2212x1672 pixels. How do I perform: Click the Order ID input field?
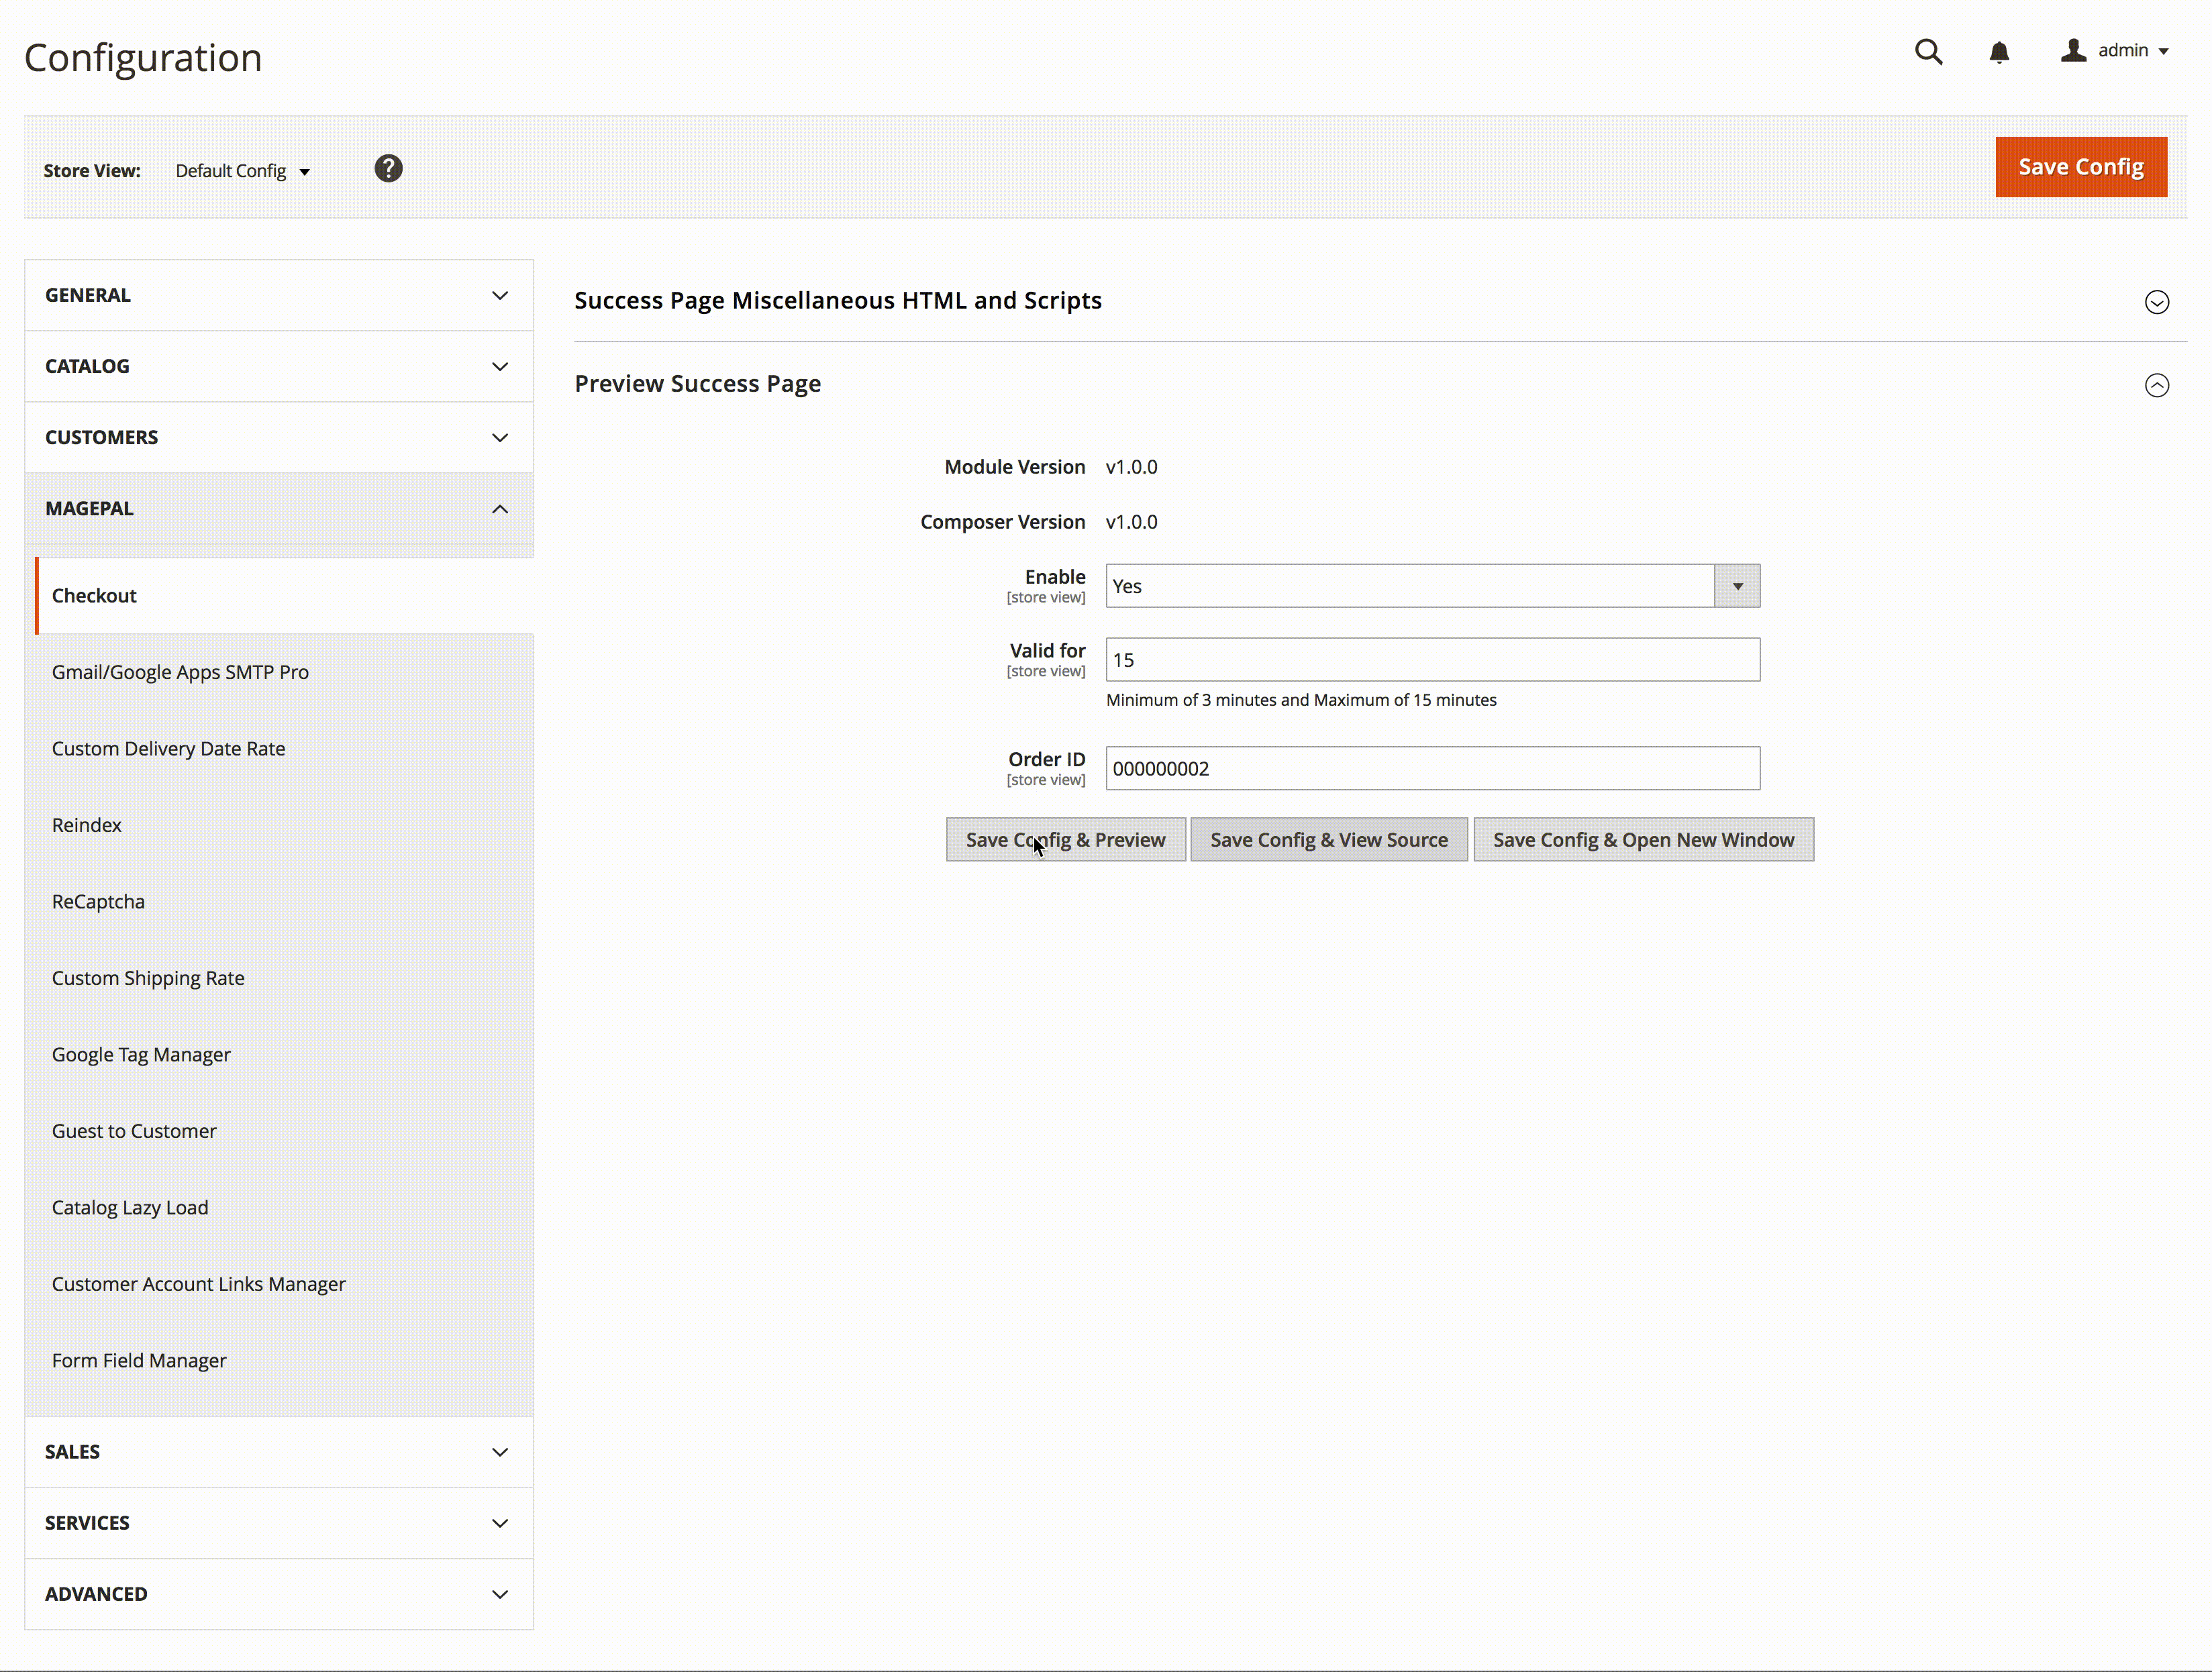point(1431,768)
